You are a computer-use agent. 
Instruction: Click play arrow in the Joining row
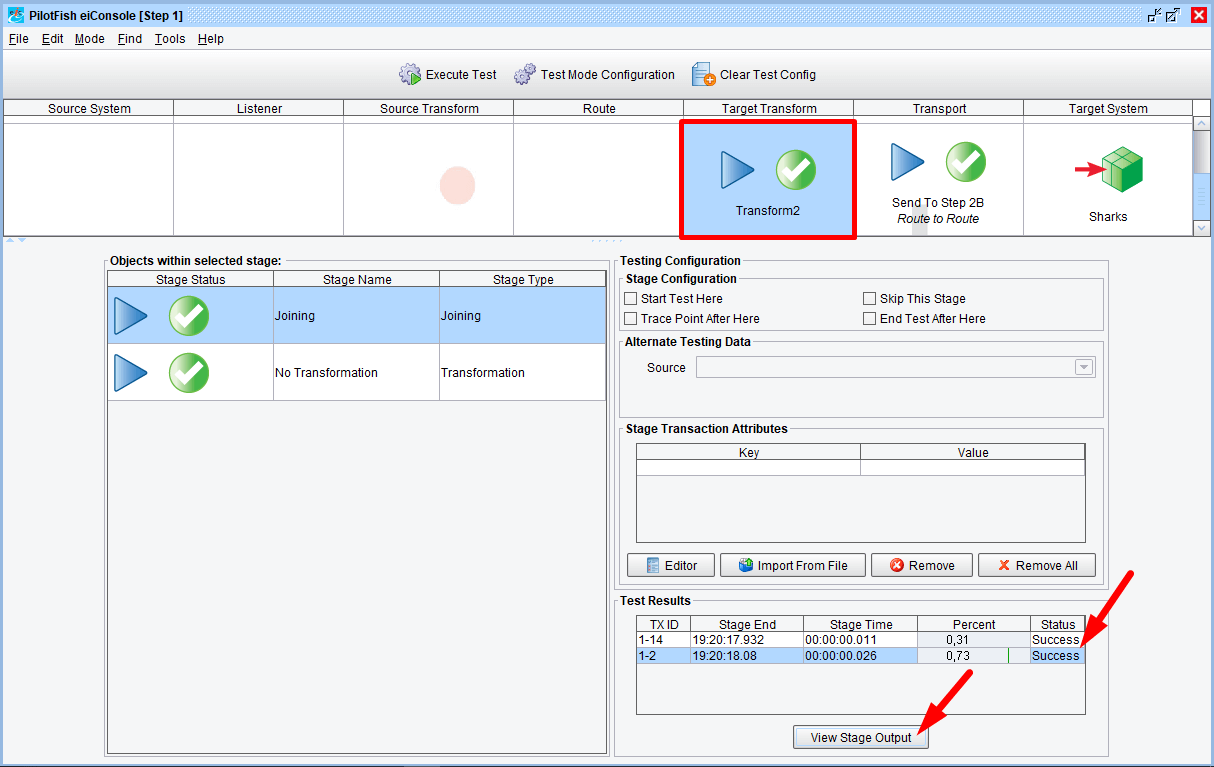click(x=130, y=316)
